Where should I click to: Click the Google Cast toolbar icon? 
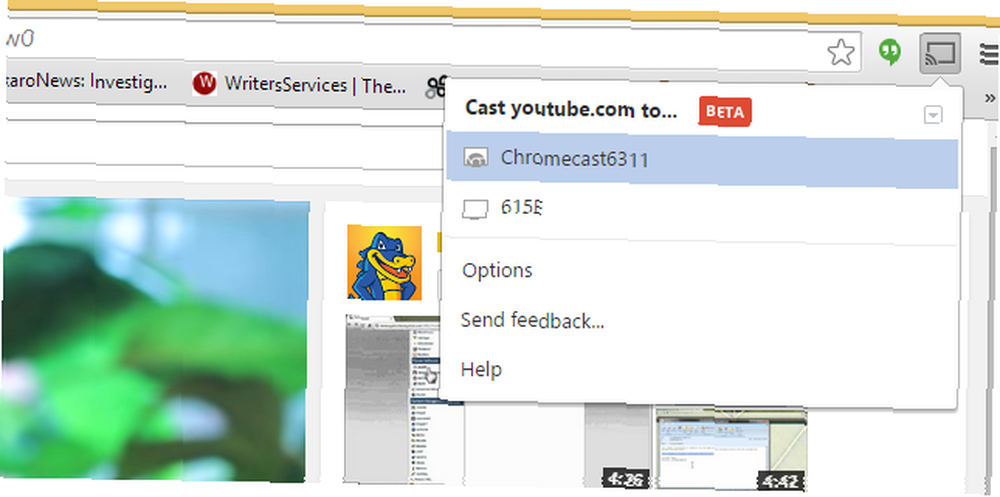click(x=940, y=54)
